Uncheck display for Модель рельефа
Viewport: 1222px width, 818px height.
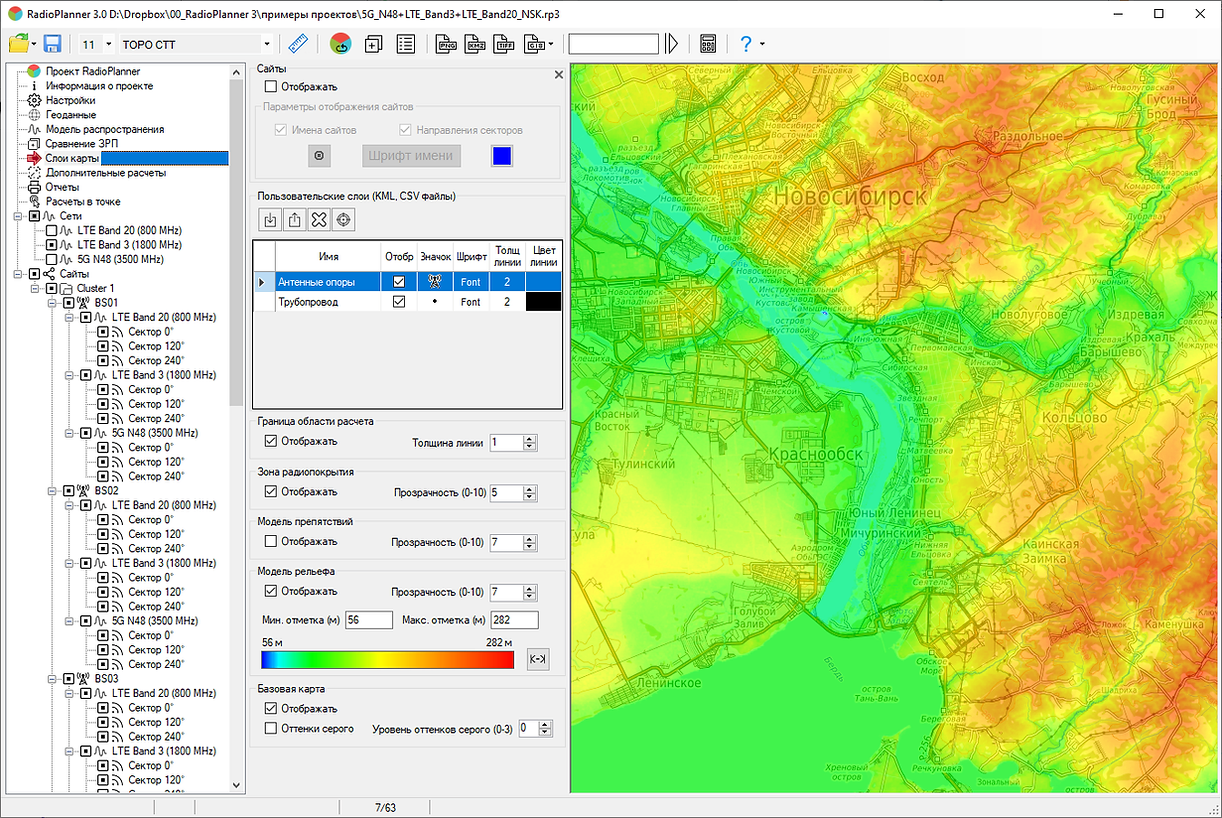tap(271, 591)
